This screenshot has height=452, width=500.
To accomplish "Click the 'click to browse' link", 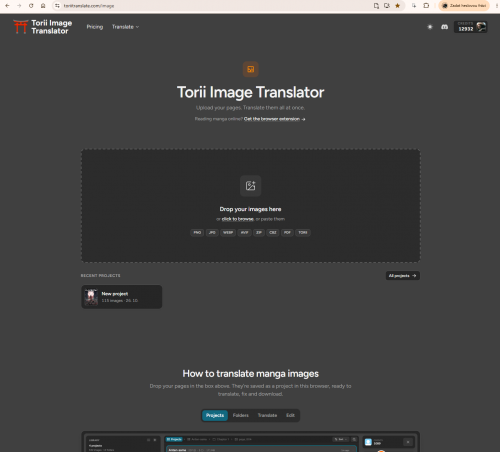I will coord(238,219).
